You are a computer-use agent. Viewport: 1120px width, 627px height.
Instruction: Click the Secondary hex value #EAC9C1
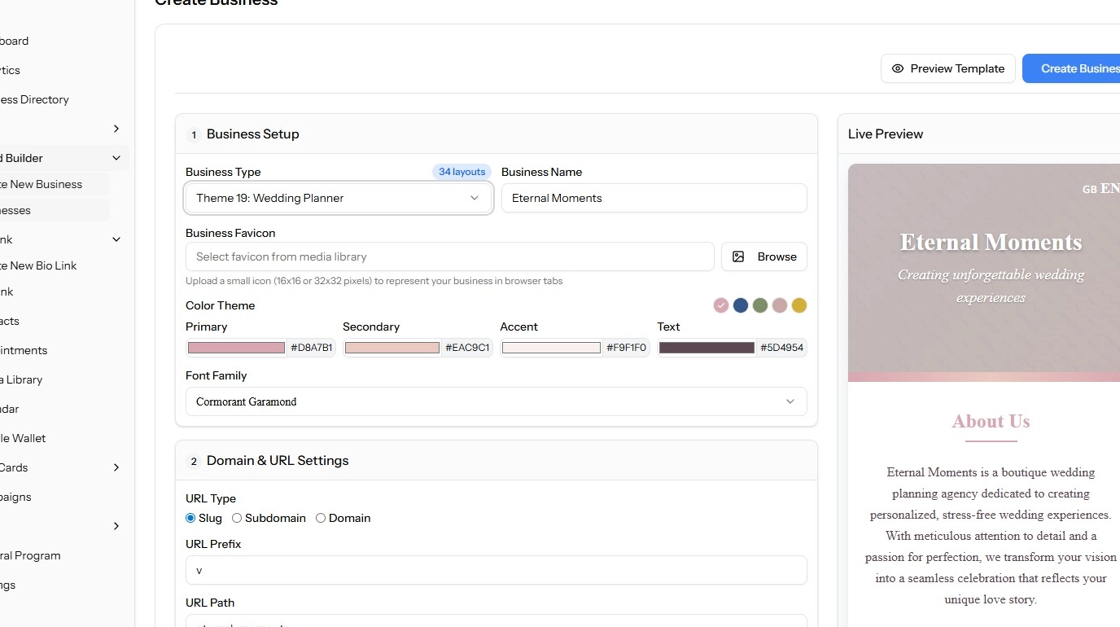coord(467,348)
